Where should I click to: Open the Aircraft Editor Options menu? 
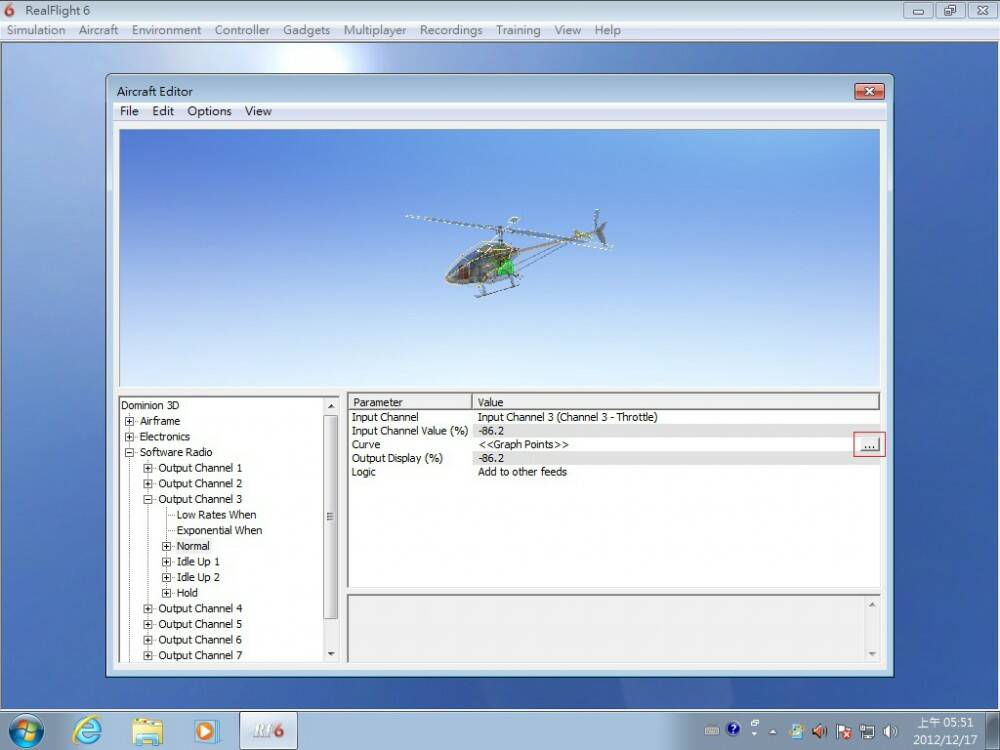click(x=209, y=111)
